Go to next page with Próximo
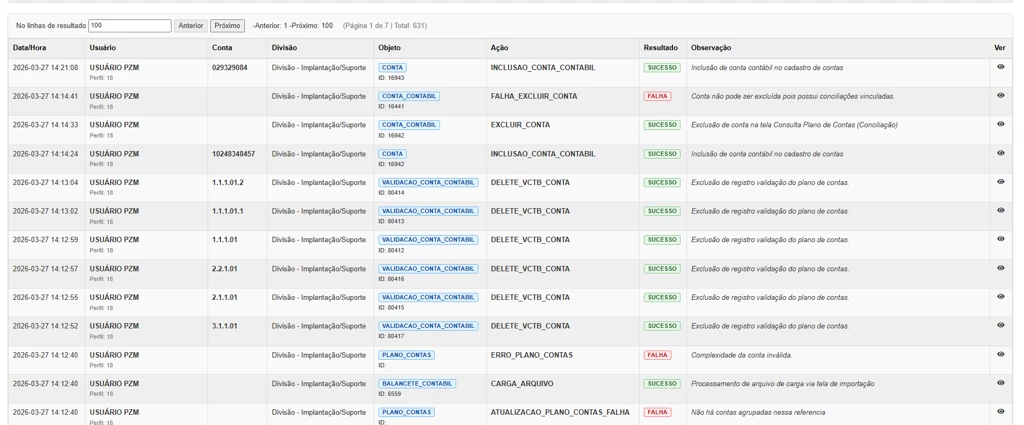The width and height of the screenshot is (1024, 425). click(x=227, y=26)
